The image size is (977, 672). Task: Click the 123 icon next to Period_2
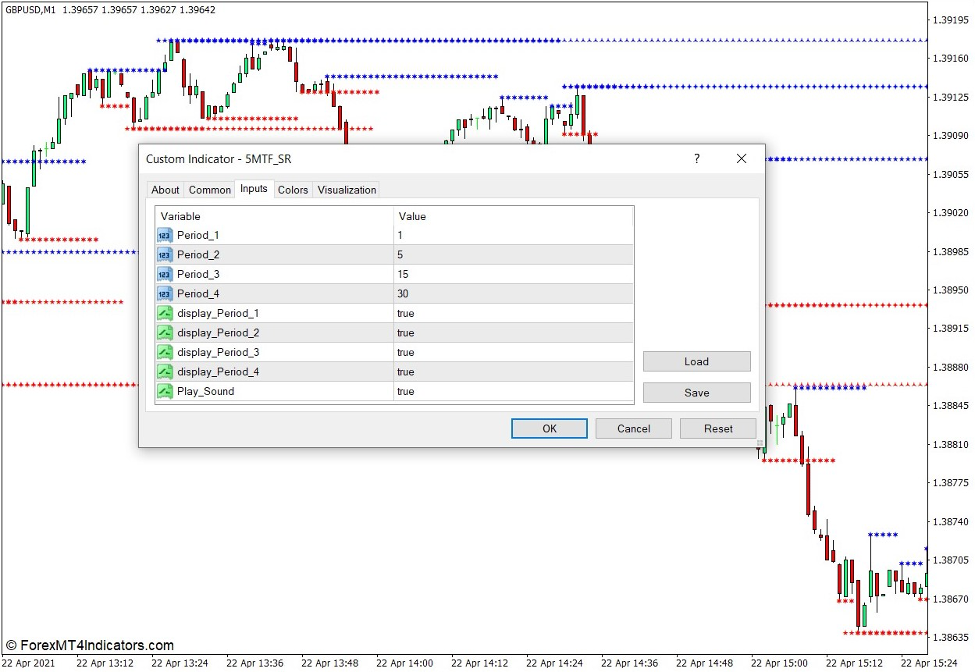point(164,254)
